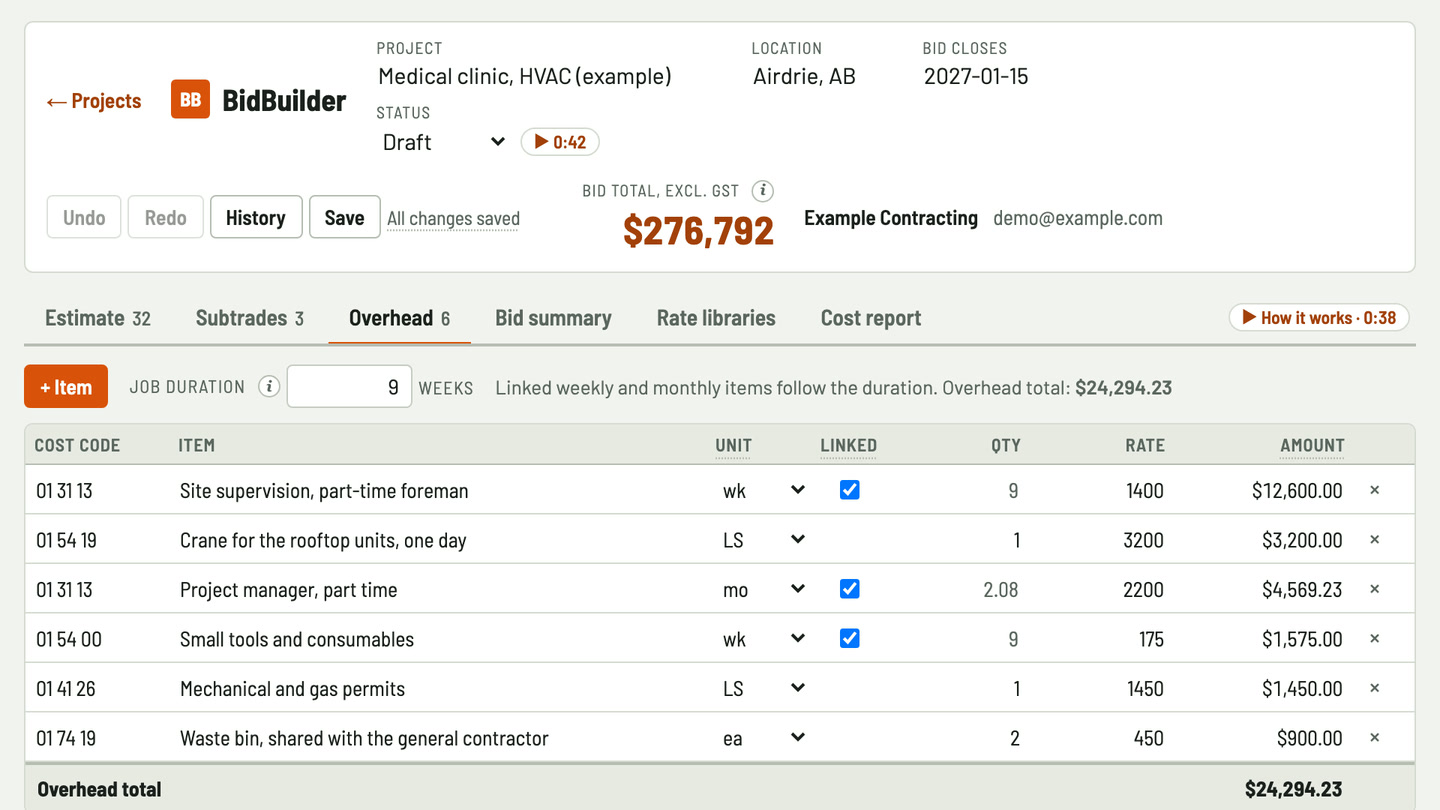Delete the Waste bin row
Screen dimensions: 1440x810
click(x=1374, y=738)
